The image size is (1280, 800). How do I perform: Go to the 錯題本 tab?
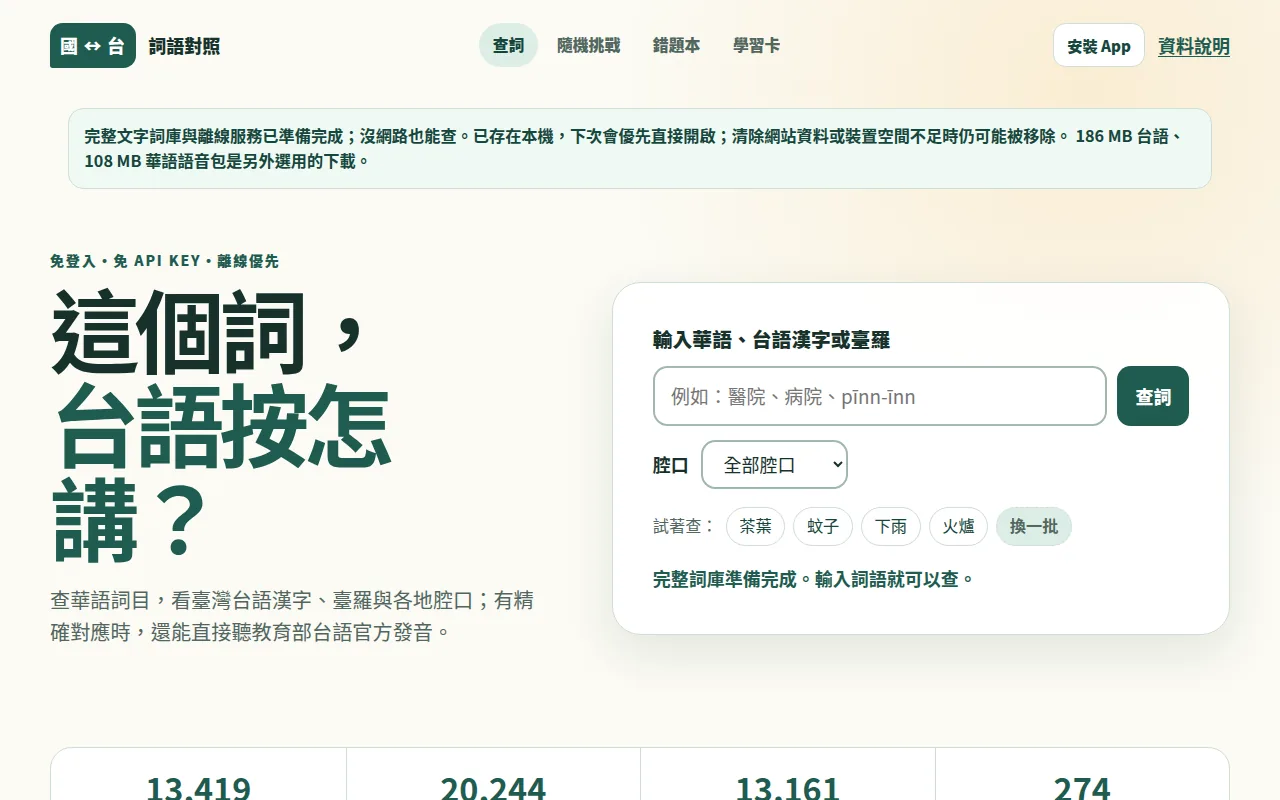click(x=676, y=45)
